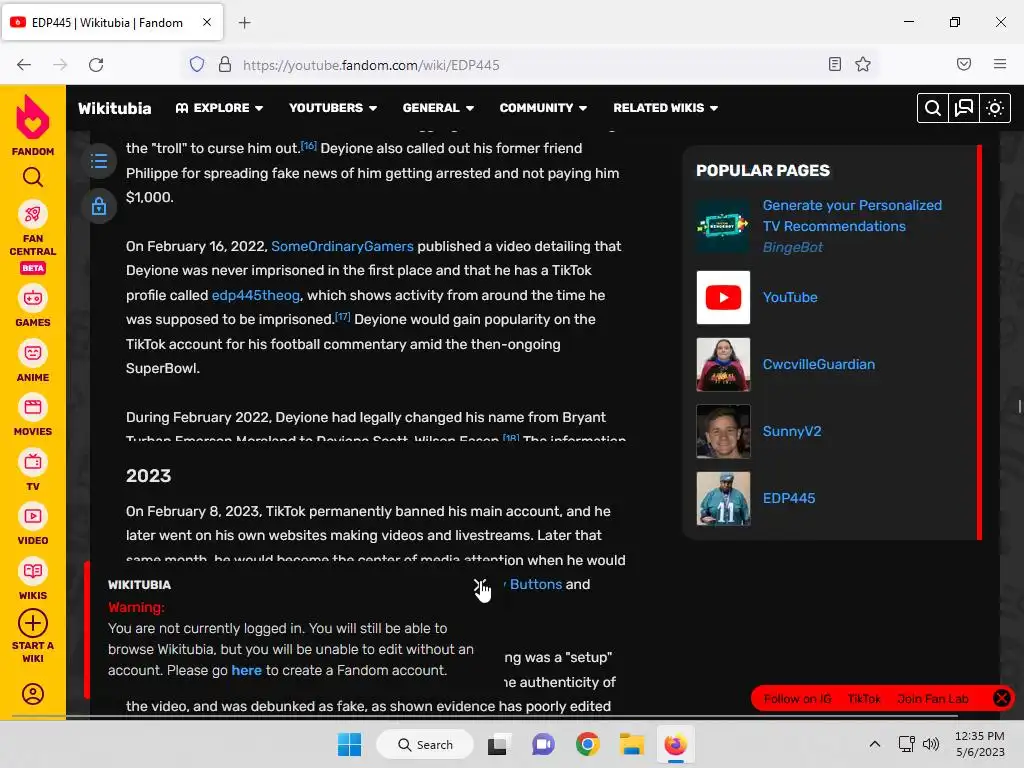Image resolution: width=1024 pixels, height=768 pixels.
Task: Open Task View from the taskbar
Action: point(498,744)
